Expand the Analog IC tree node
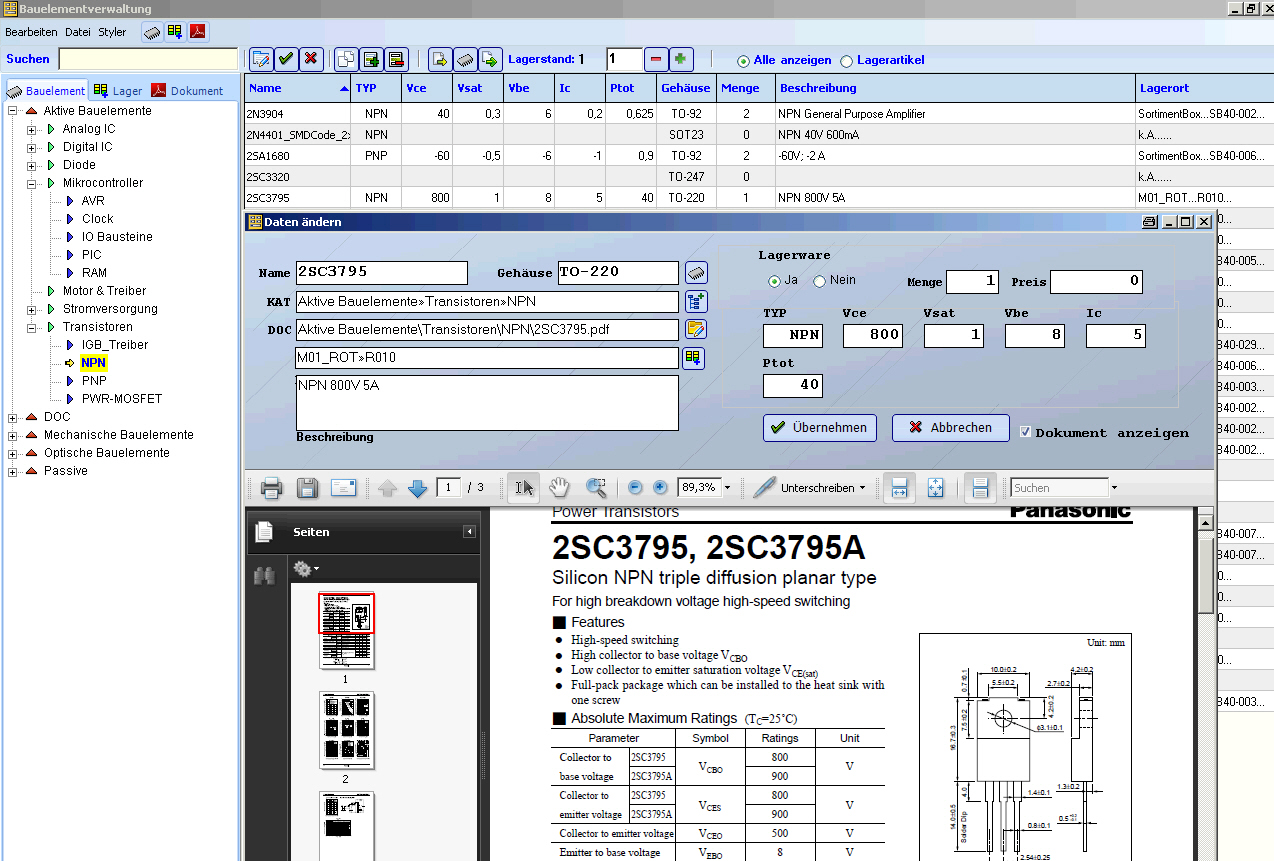 32,129
